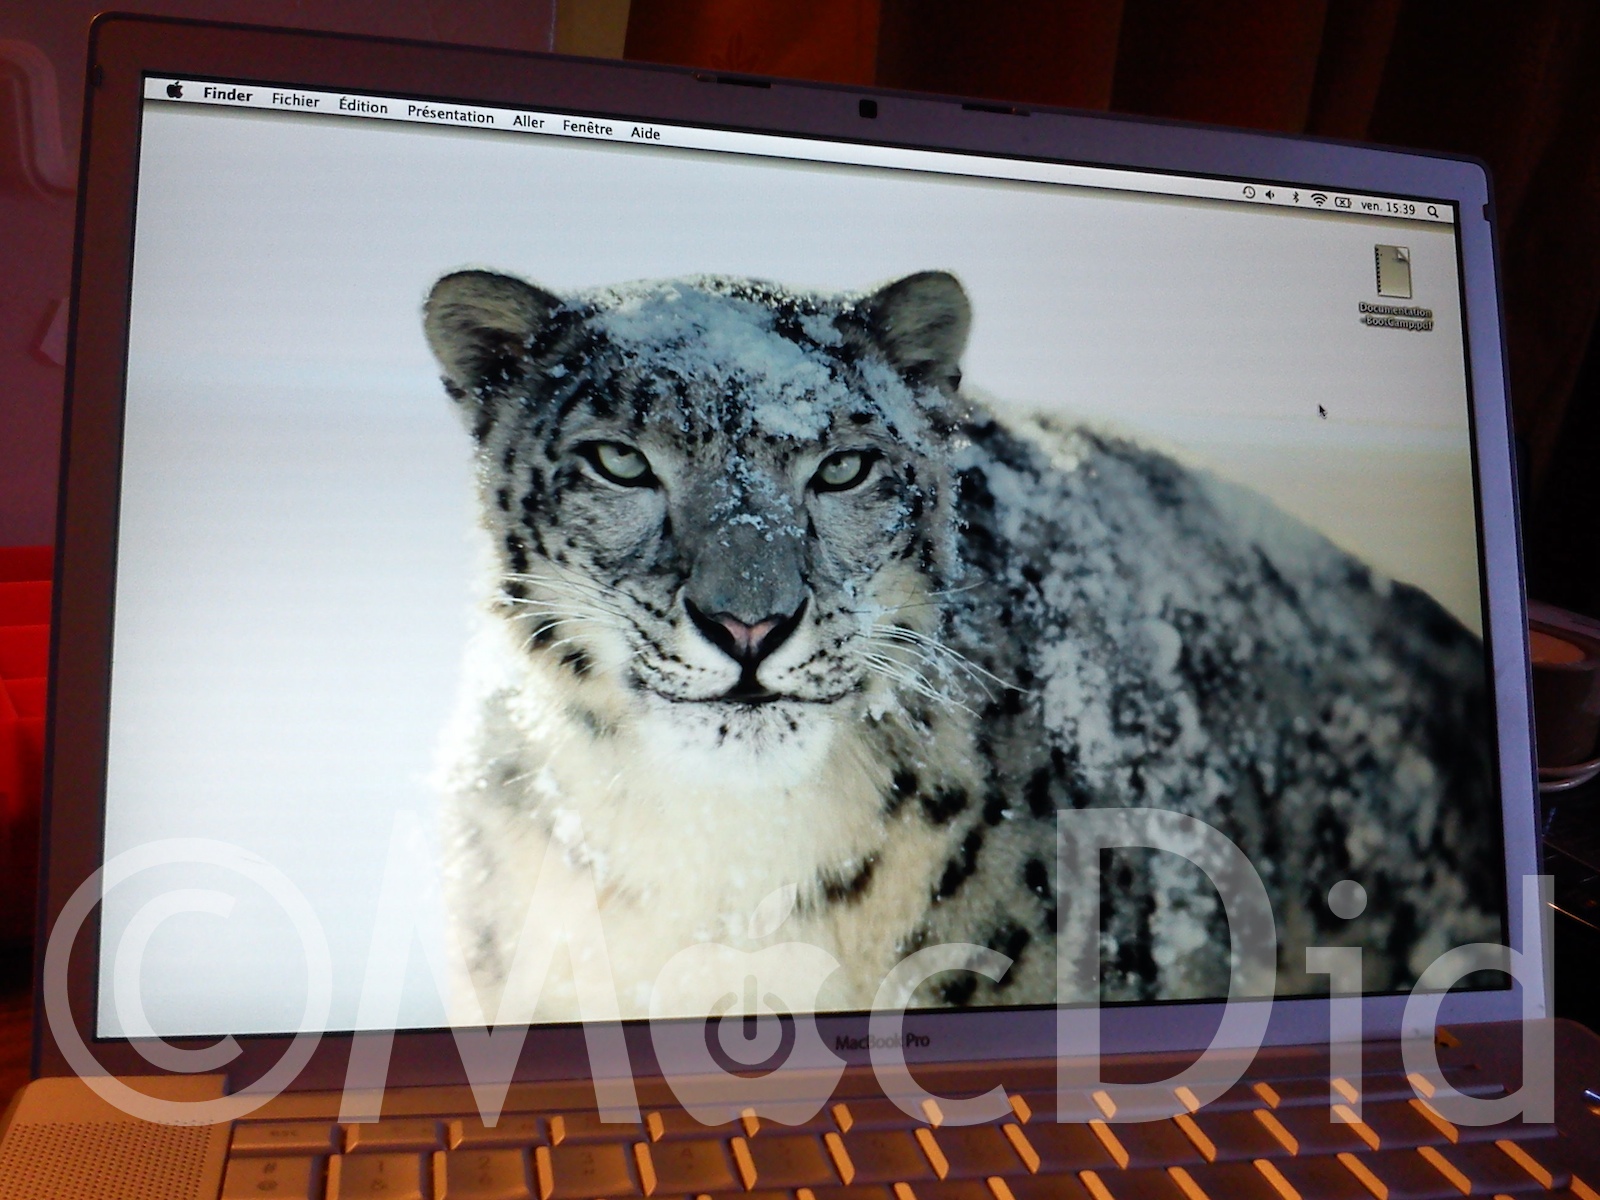The height and width of the screenshot is (1200, 1600).
Task: Open the Fenêtre menu
Action: point(587,127)
